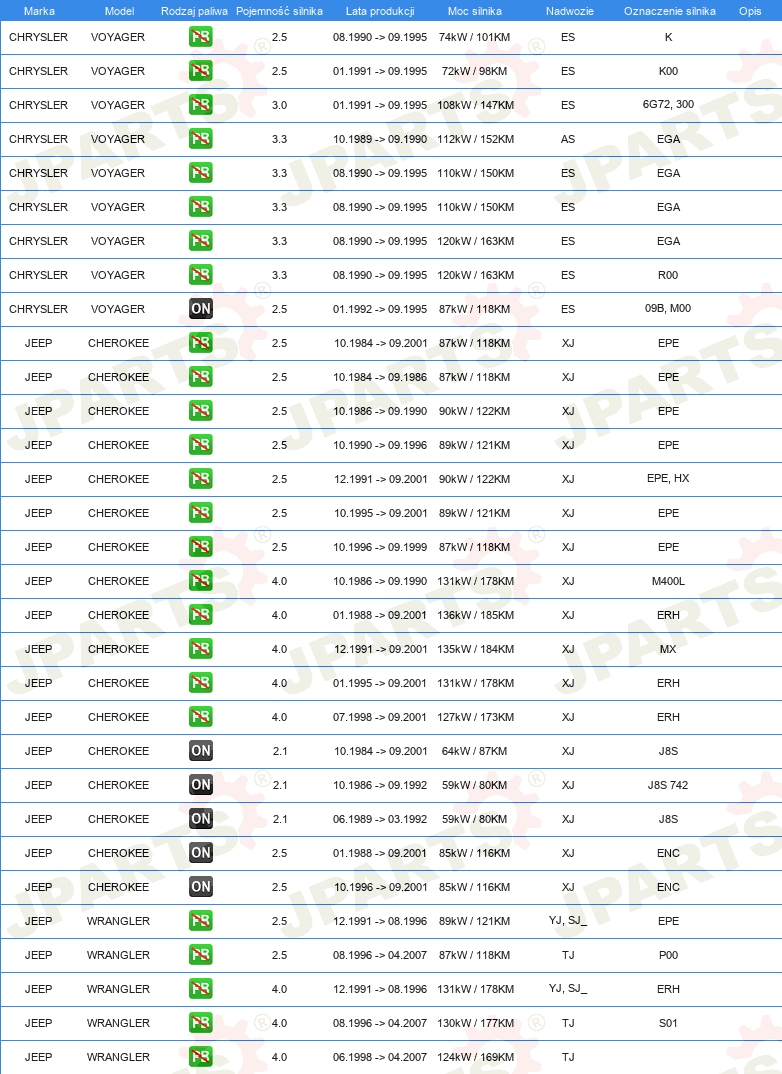Image resolution: width=782 pixels, height=1074 pixels.
Task: Click the engine code '09B, M00'
Action: [x=668, y=308]
